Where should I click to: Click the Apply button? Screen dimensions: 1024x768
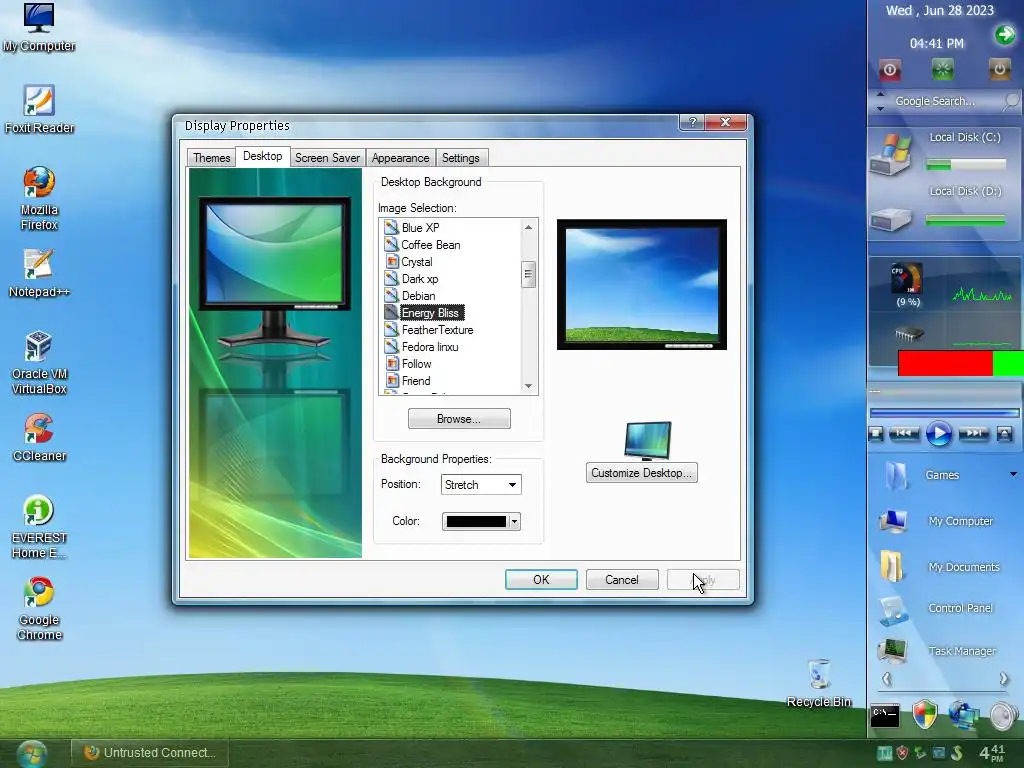click(x=703, y=580)
